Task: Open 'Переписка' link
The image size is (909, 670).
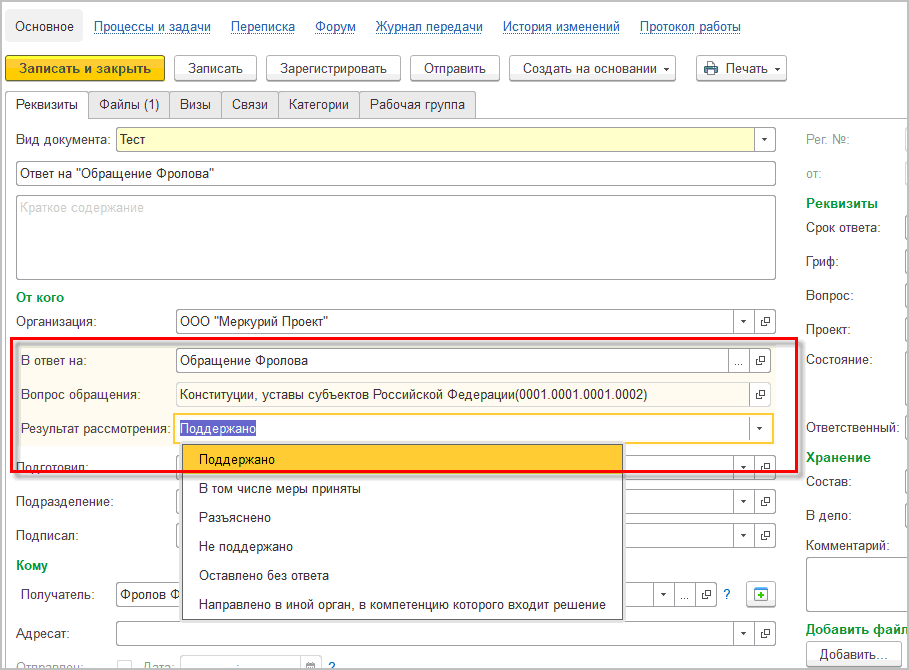Action: [263, 27]
